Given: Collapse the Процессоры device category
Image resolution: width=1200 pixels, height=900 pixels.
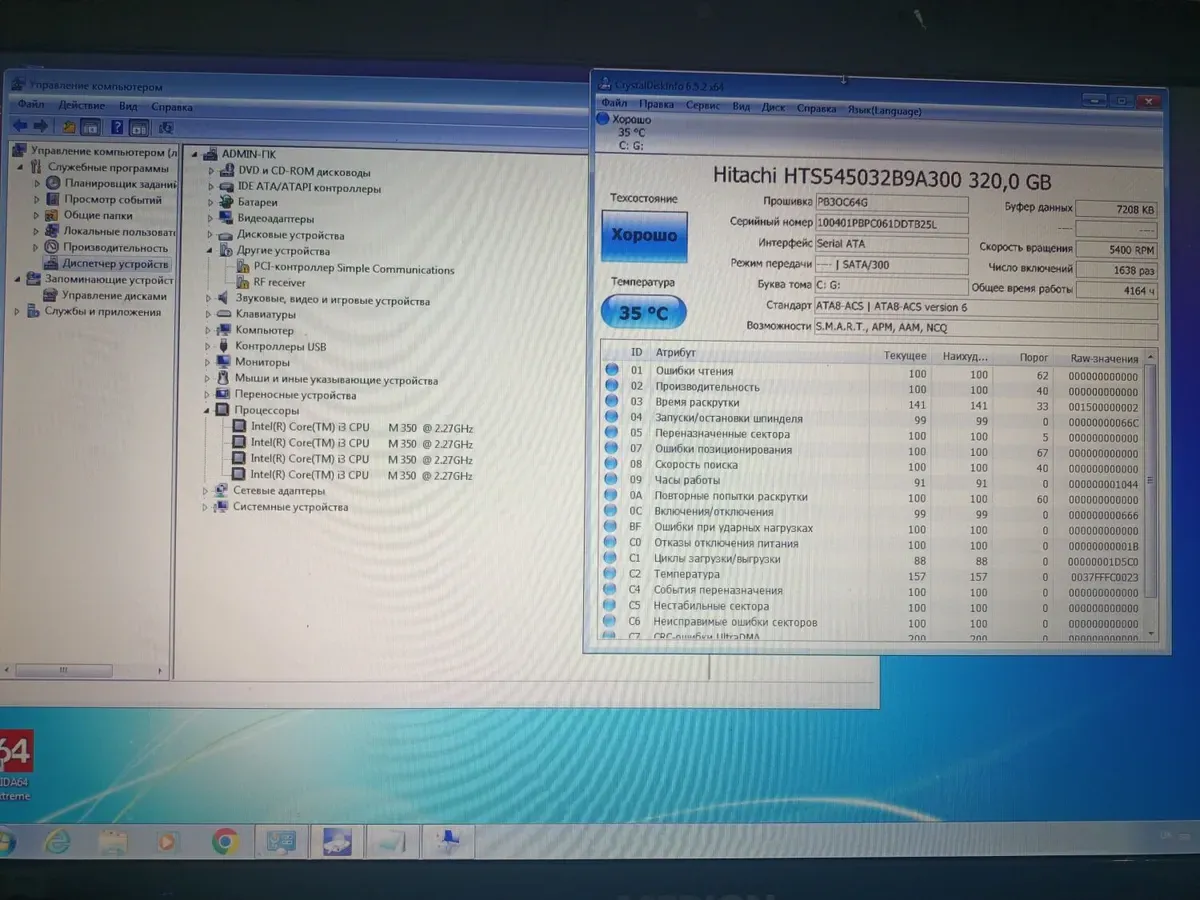Looking at the screenshot, I should 208,410.
